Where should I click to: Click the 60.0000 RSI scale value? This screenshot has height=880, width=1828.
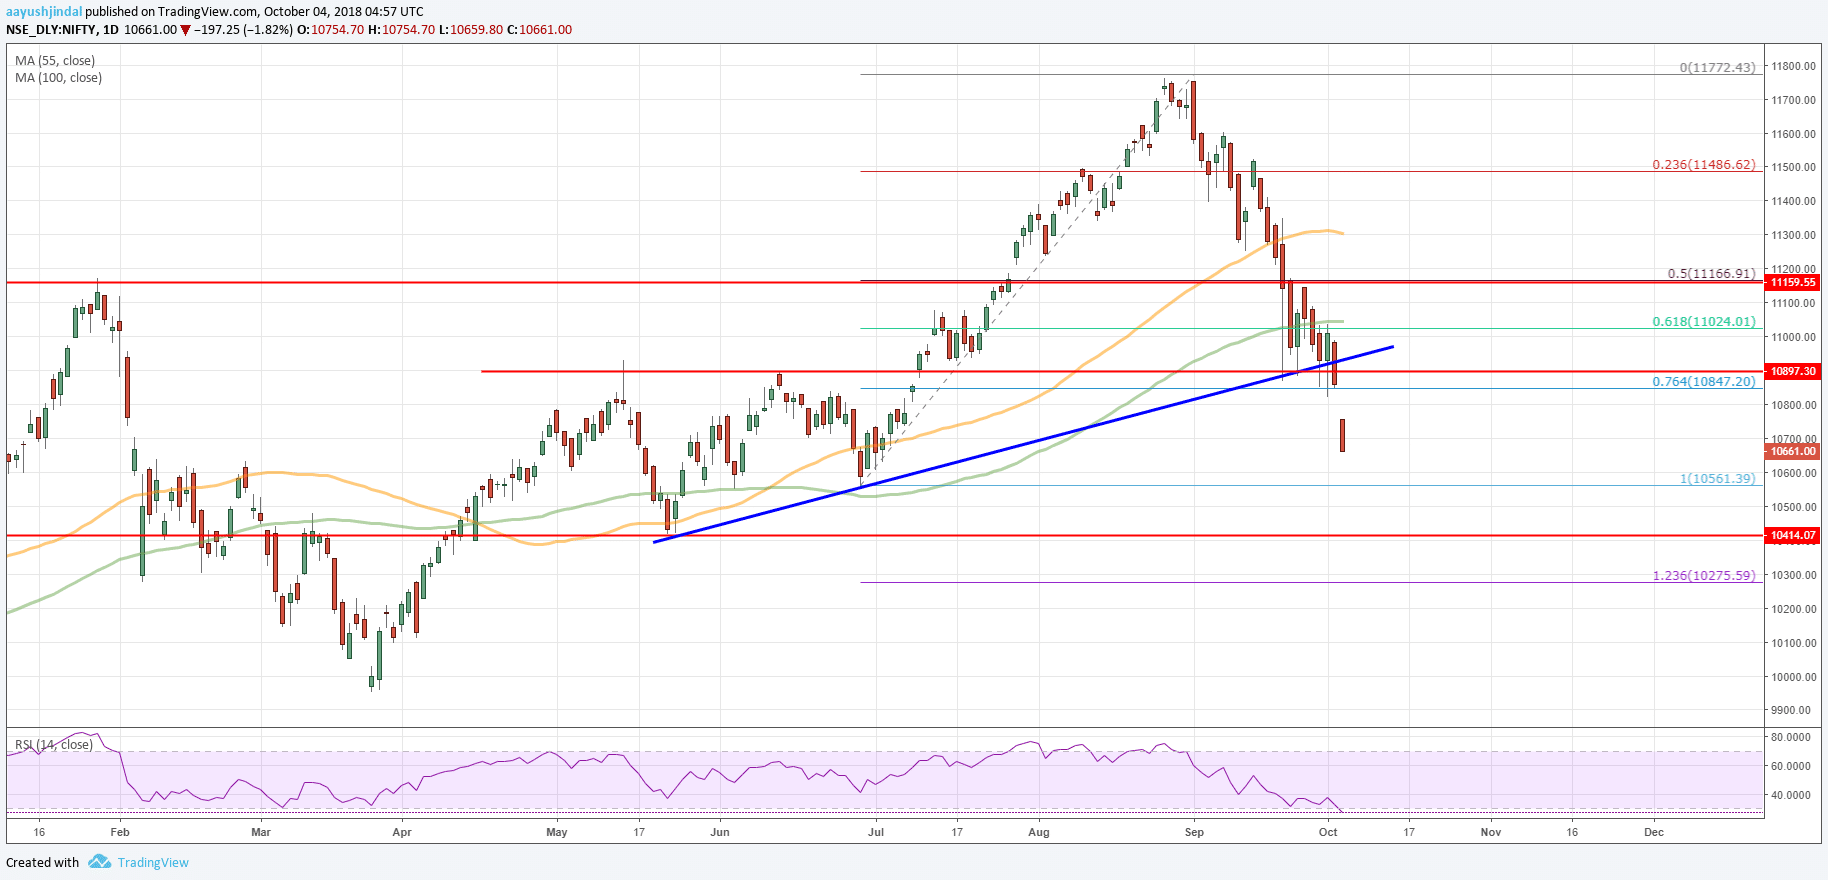[1791, 766]
